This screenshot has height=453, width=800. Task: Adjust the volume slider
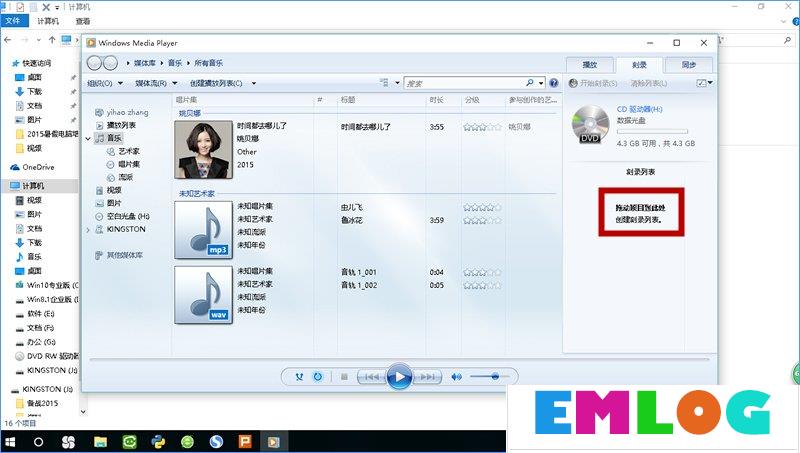490,376
